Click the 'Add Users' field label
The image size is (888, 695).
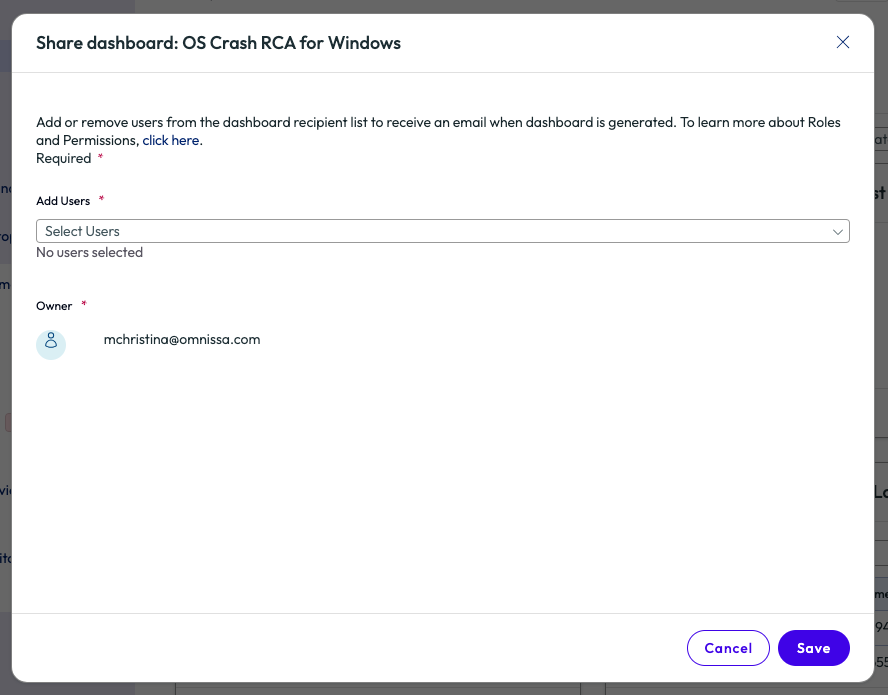63,201
